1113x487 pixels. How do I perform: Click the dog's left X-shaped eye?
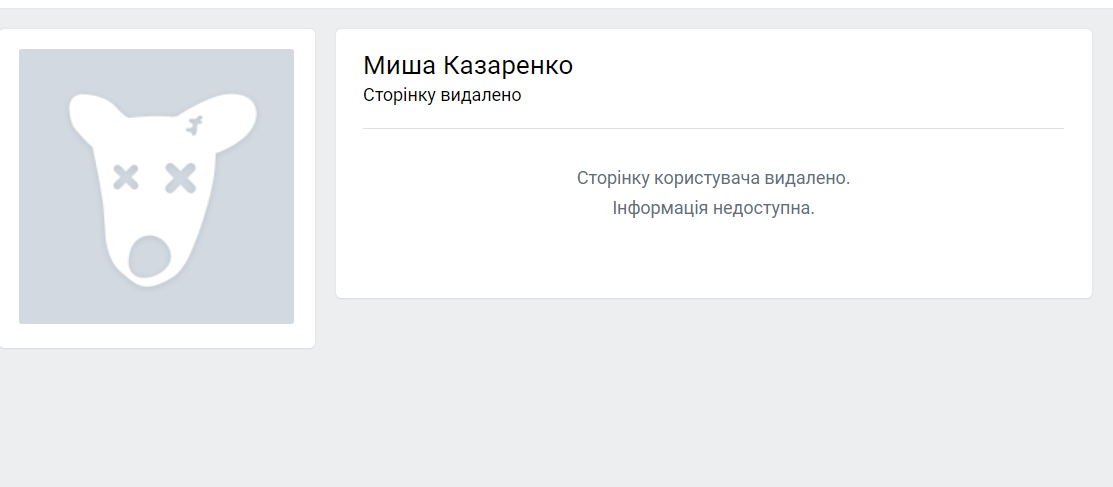coord(126,178)
